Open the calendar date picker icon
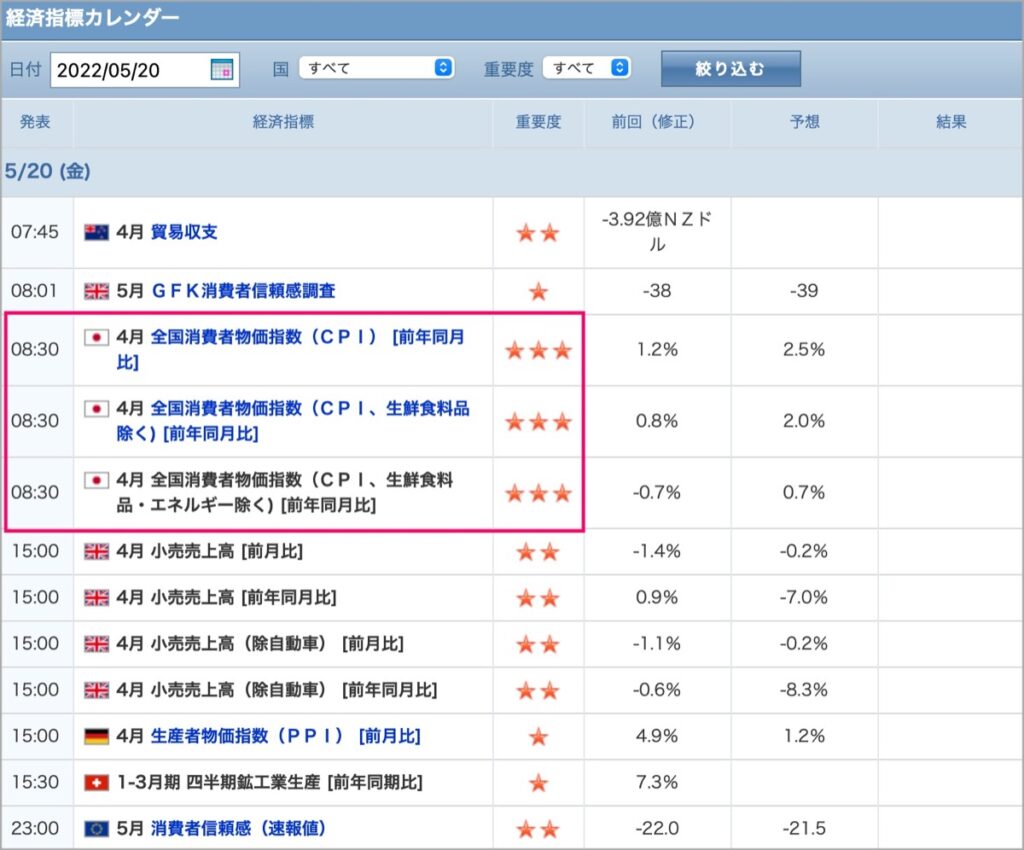 pos(221,69)
